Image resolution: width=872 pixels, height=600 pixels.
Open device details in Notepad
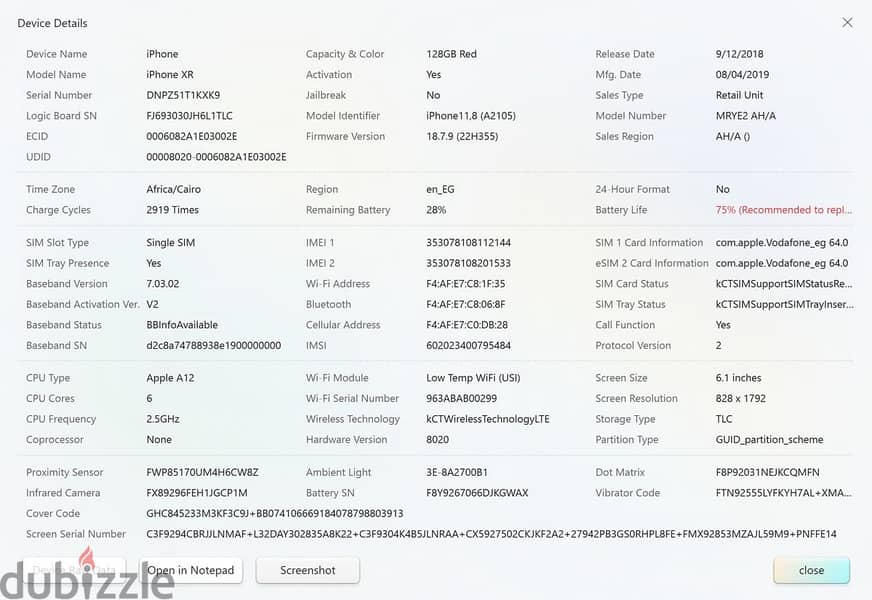point(191,570)
